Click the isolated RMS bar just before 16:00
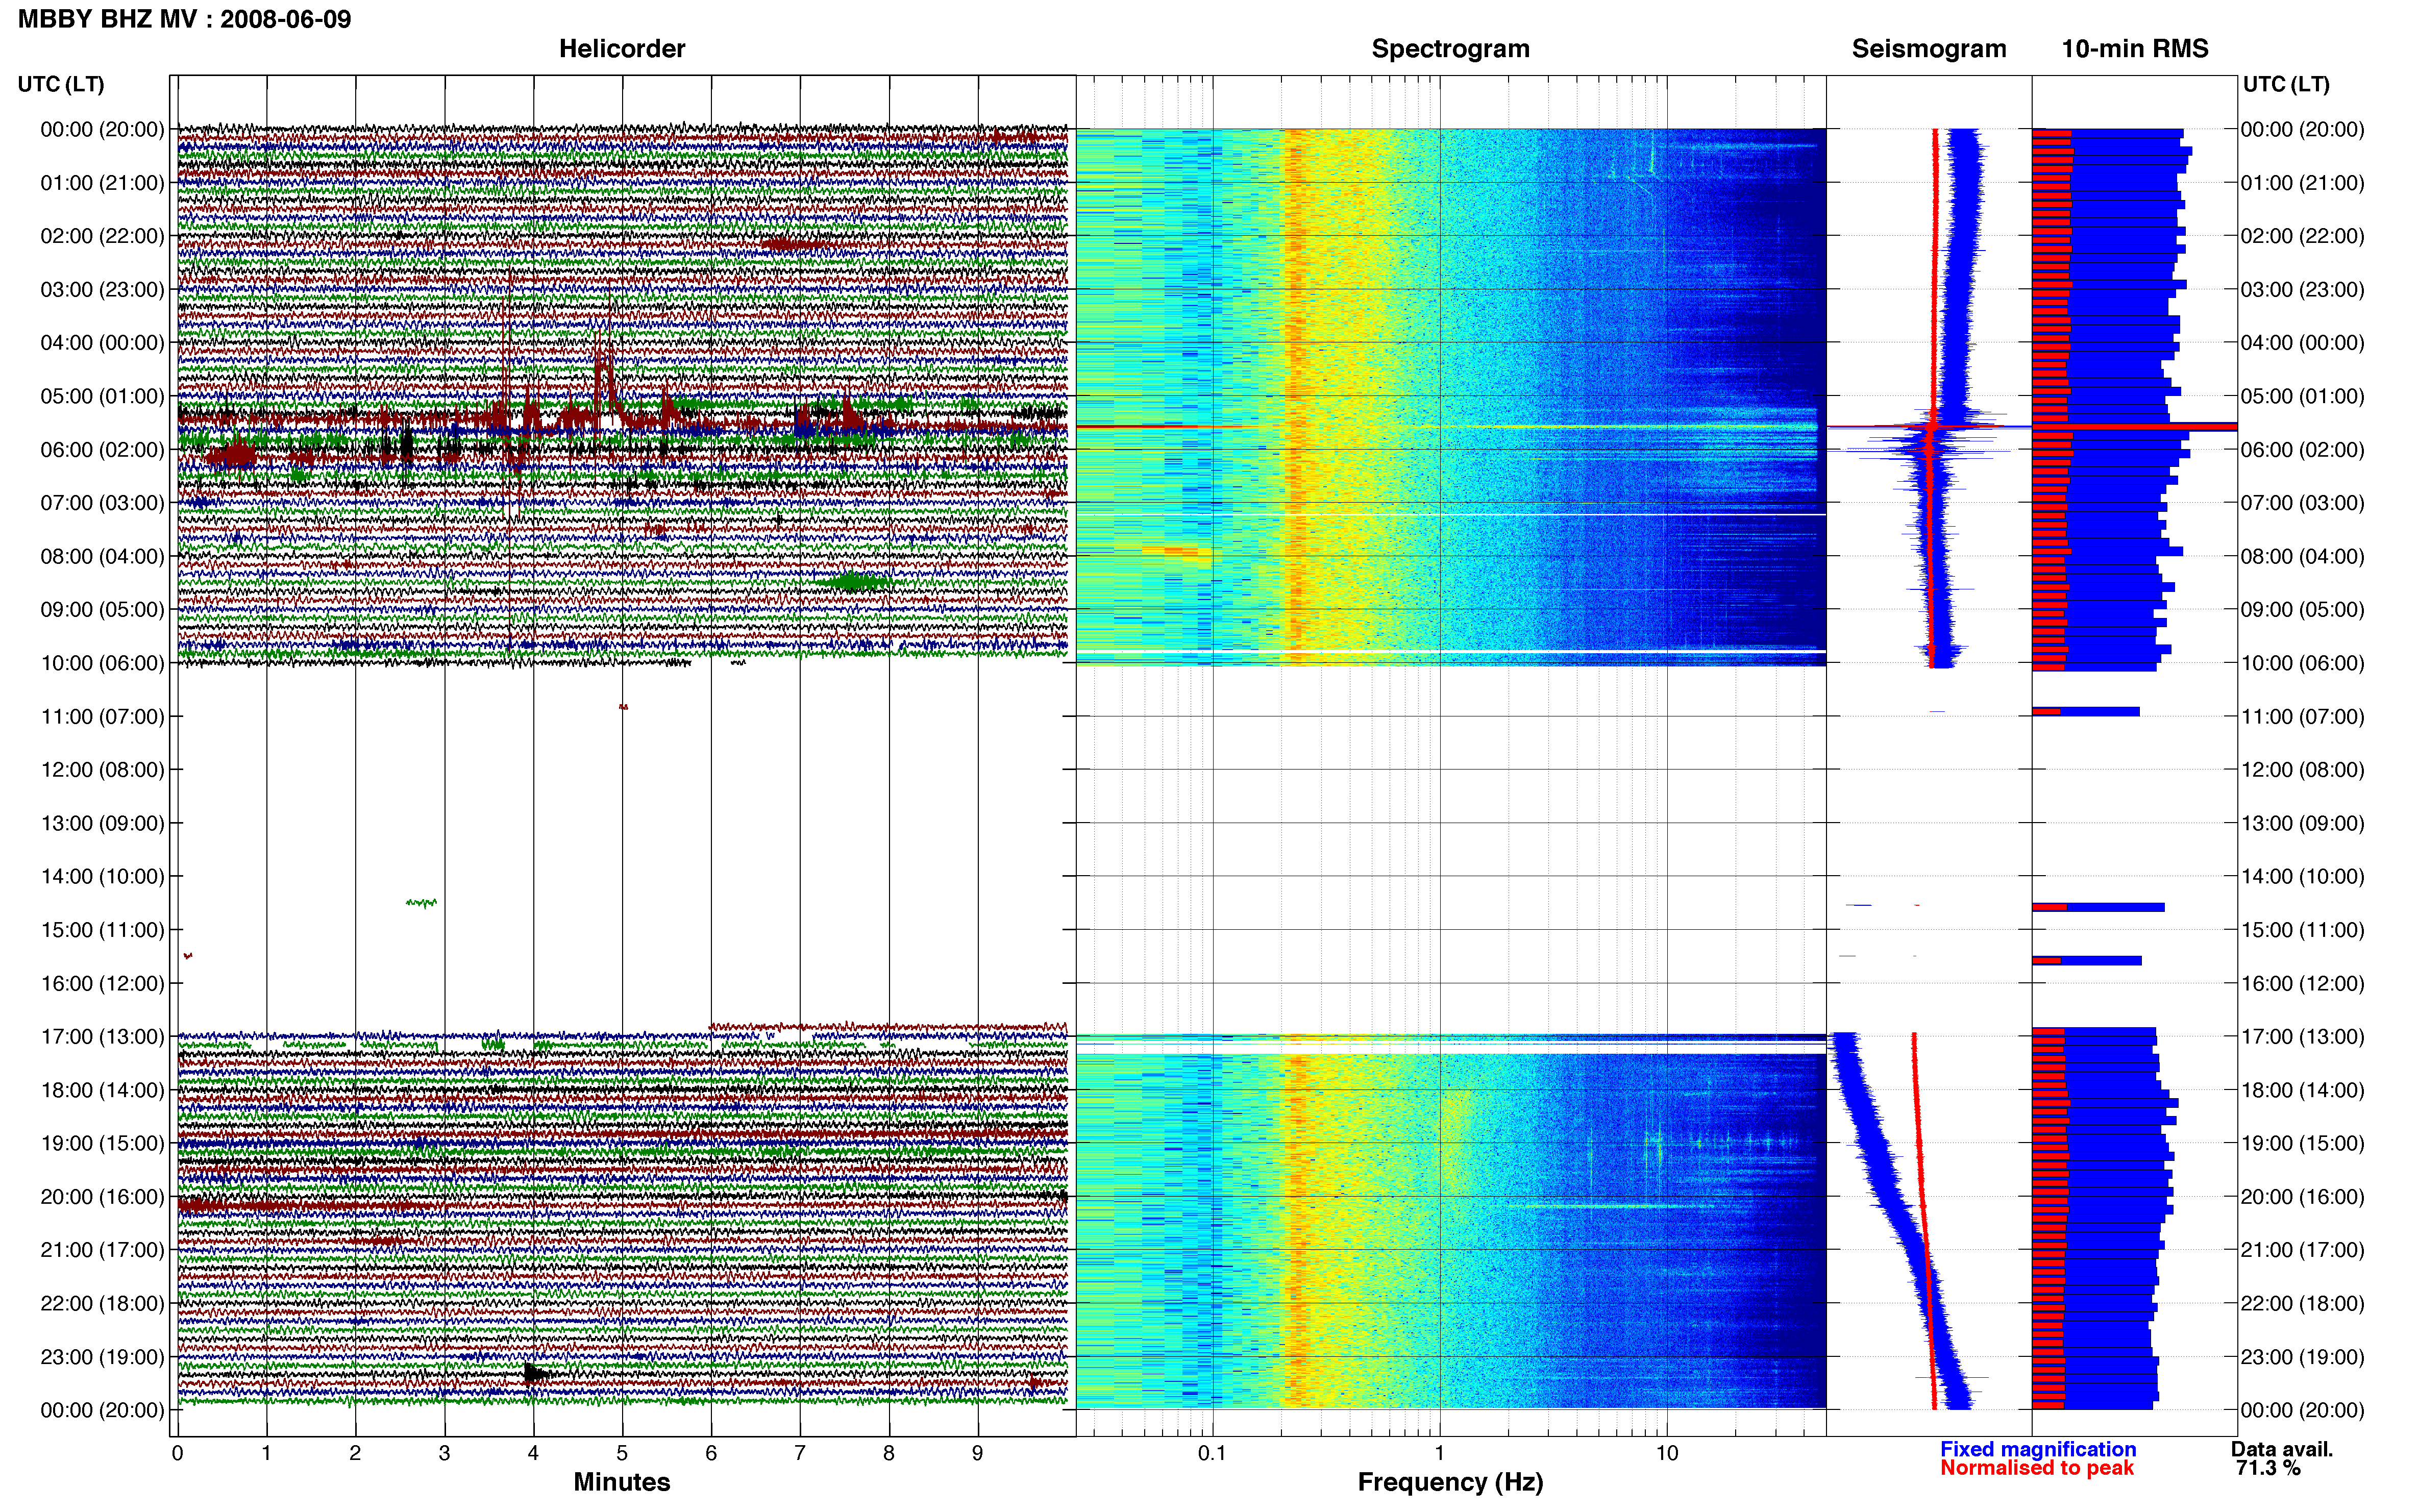The width and height of the screenshot is (2419, 1512). click(2086, 961)
